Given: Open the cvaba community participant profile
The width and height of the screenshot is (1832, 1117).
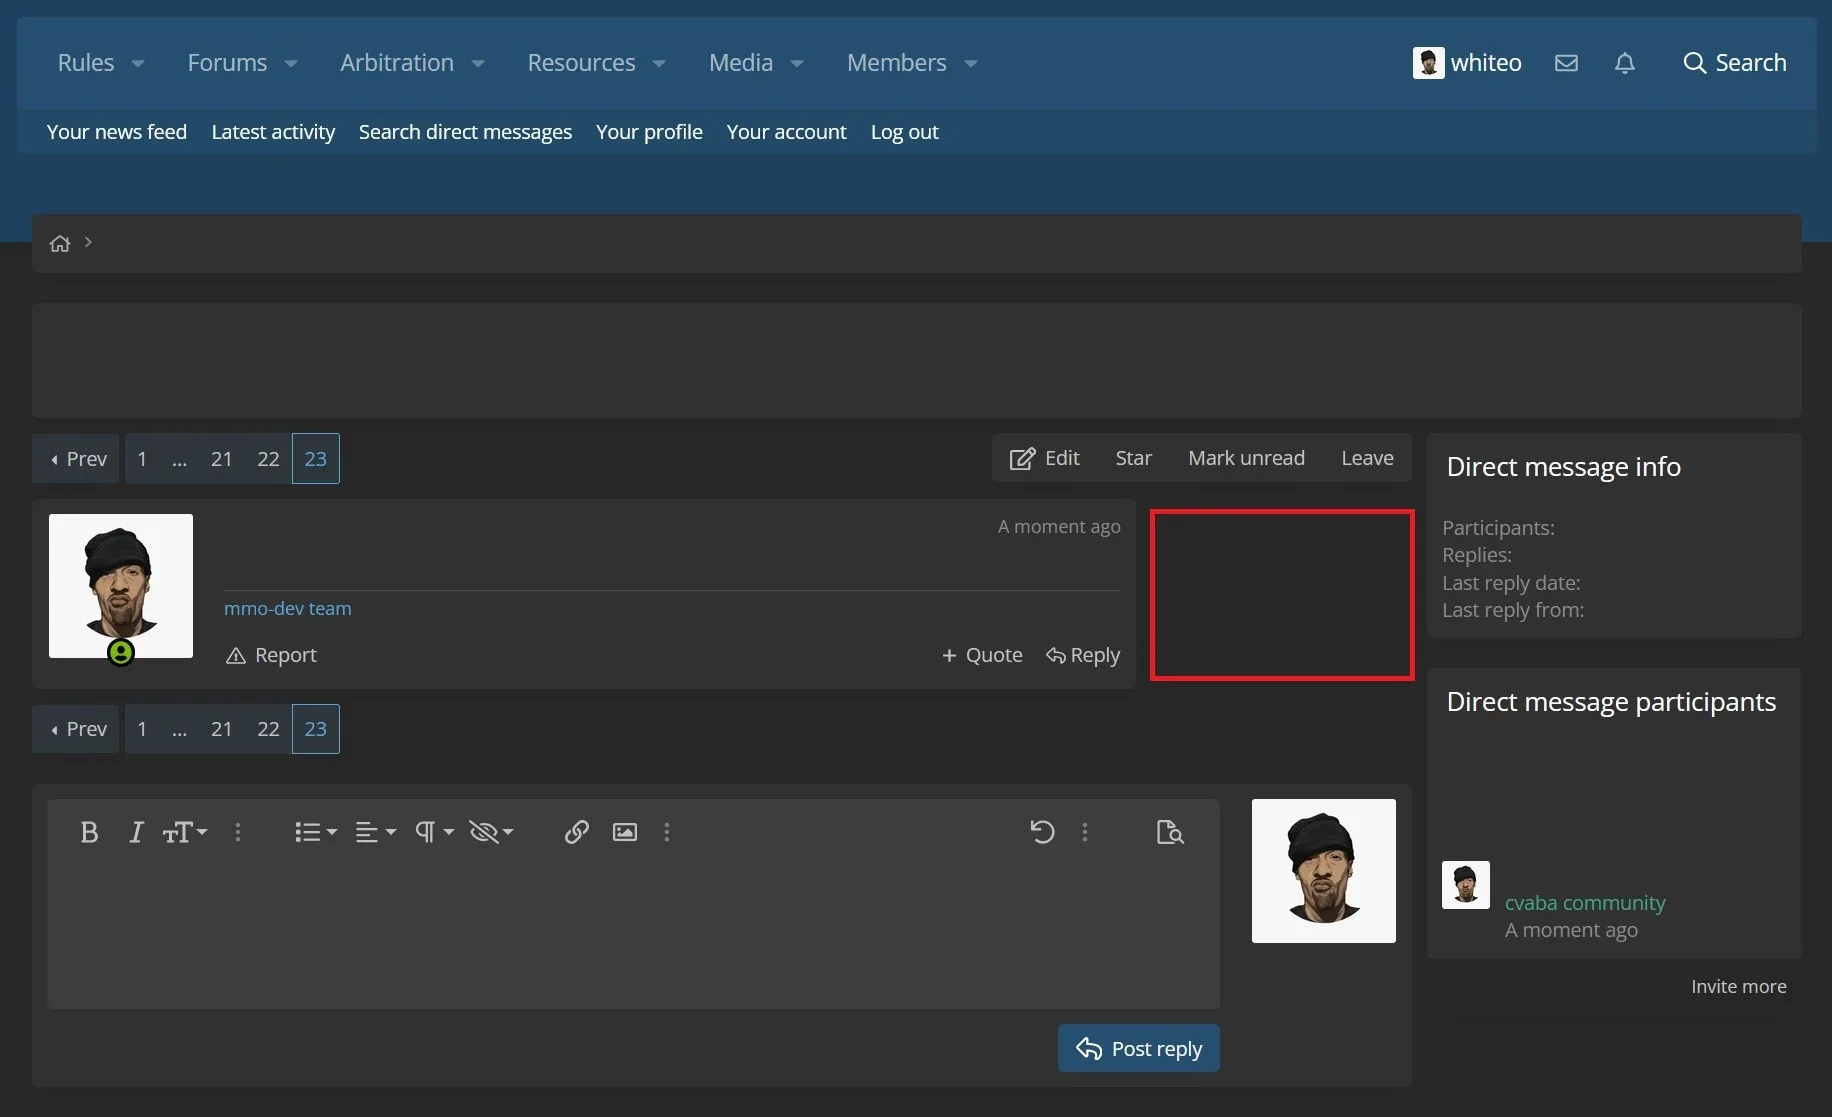Looking at the screenshot, I should click(1584, 902).
